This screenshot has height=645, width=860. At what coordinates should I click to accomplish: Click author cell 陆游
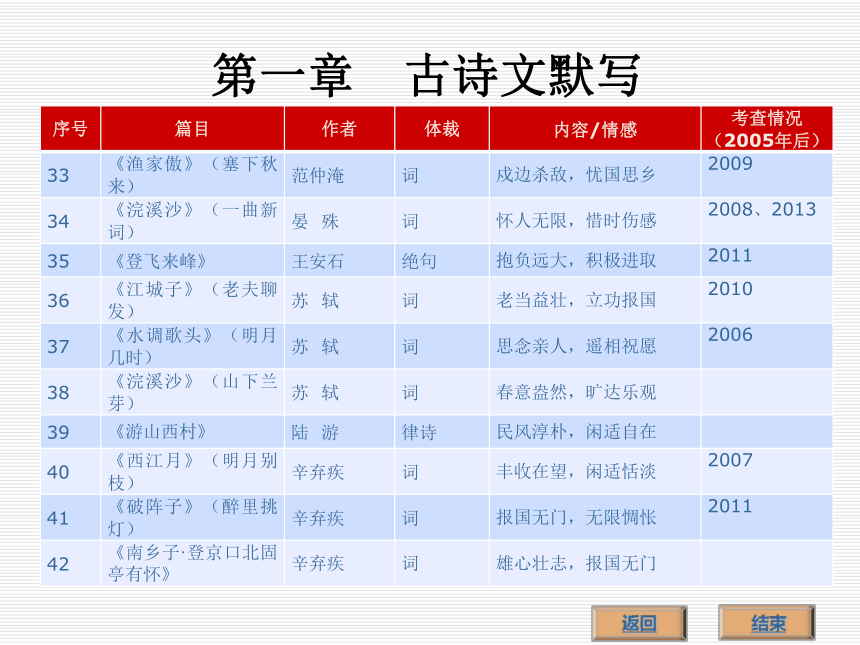tap(340, 432)
